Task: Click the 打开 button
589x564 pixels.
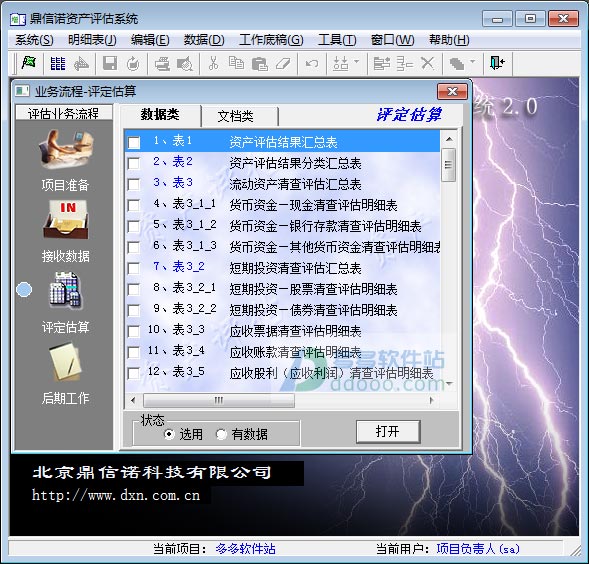Action: (388, 431)
